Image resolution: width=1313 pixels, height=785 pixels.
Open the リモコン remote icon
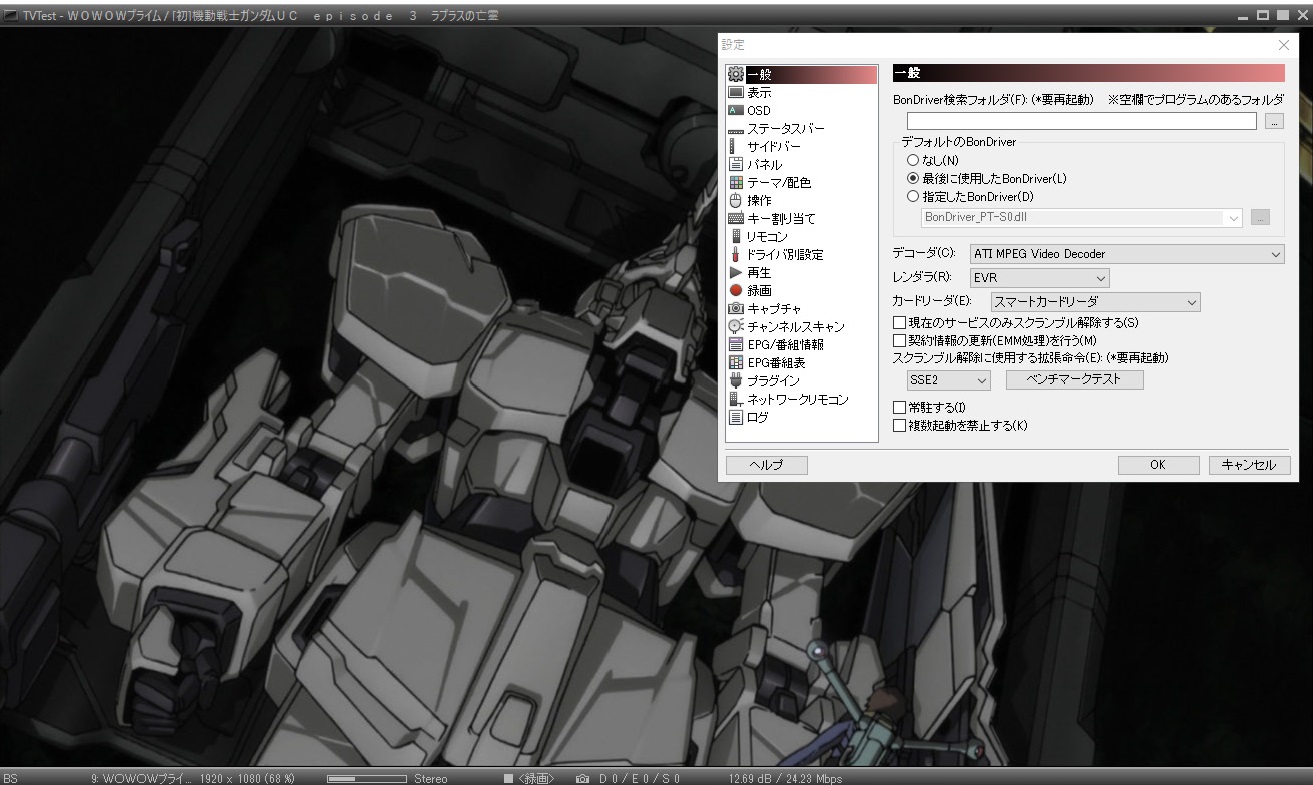click(736, 236)
